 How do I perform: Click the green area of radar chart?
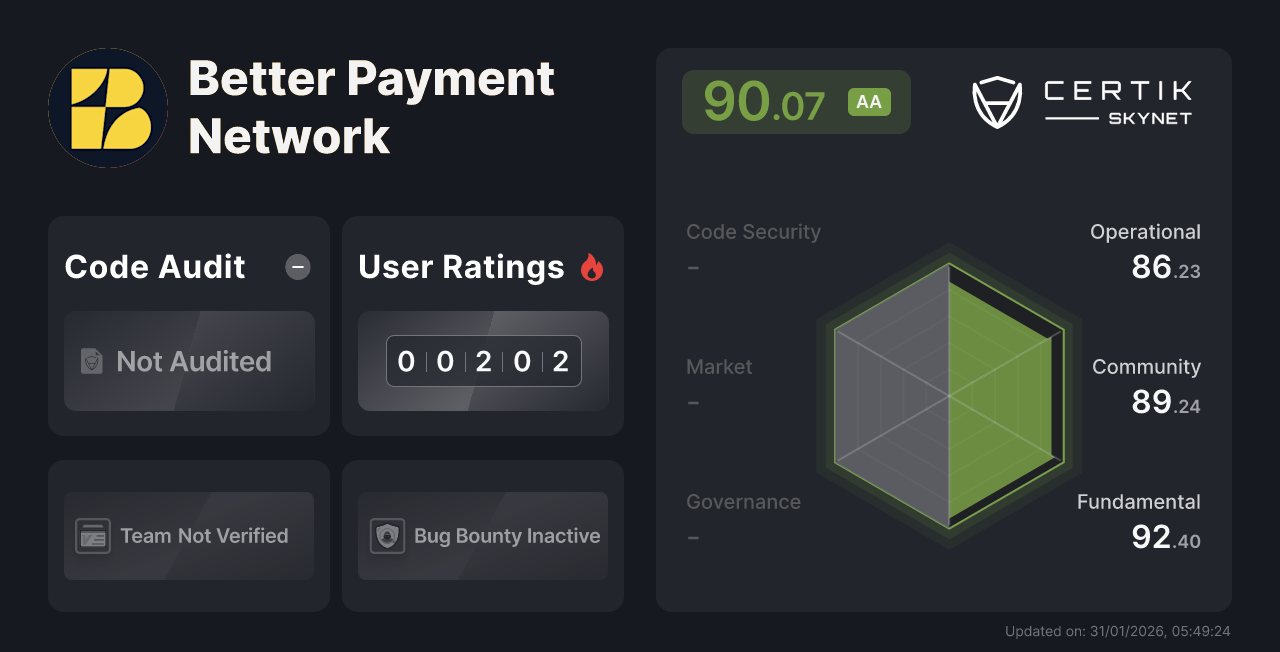pos(1000,400)
